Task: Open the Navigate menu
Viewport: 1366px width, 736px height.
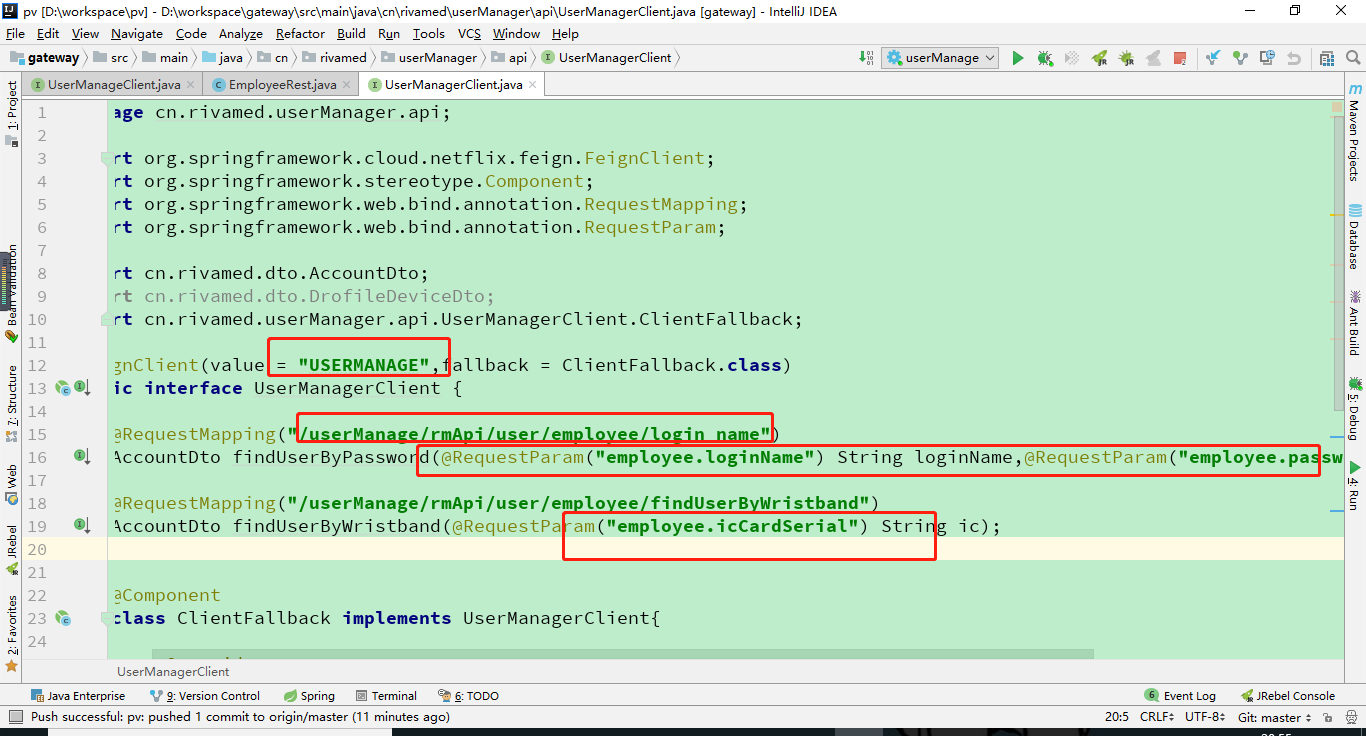Action: click(137, 34)
